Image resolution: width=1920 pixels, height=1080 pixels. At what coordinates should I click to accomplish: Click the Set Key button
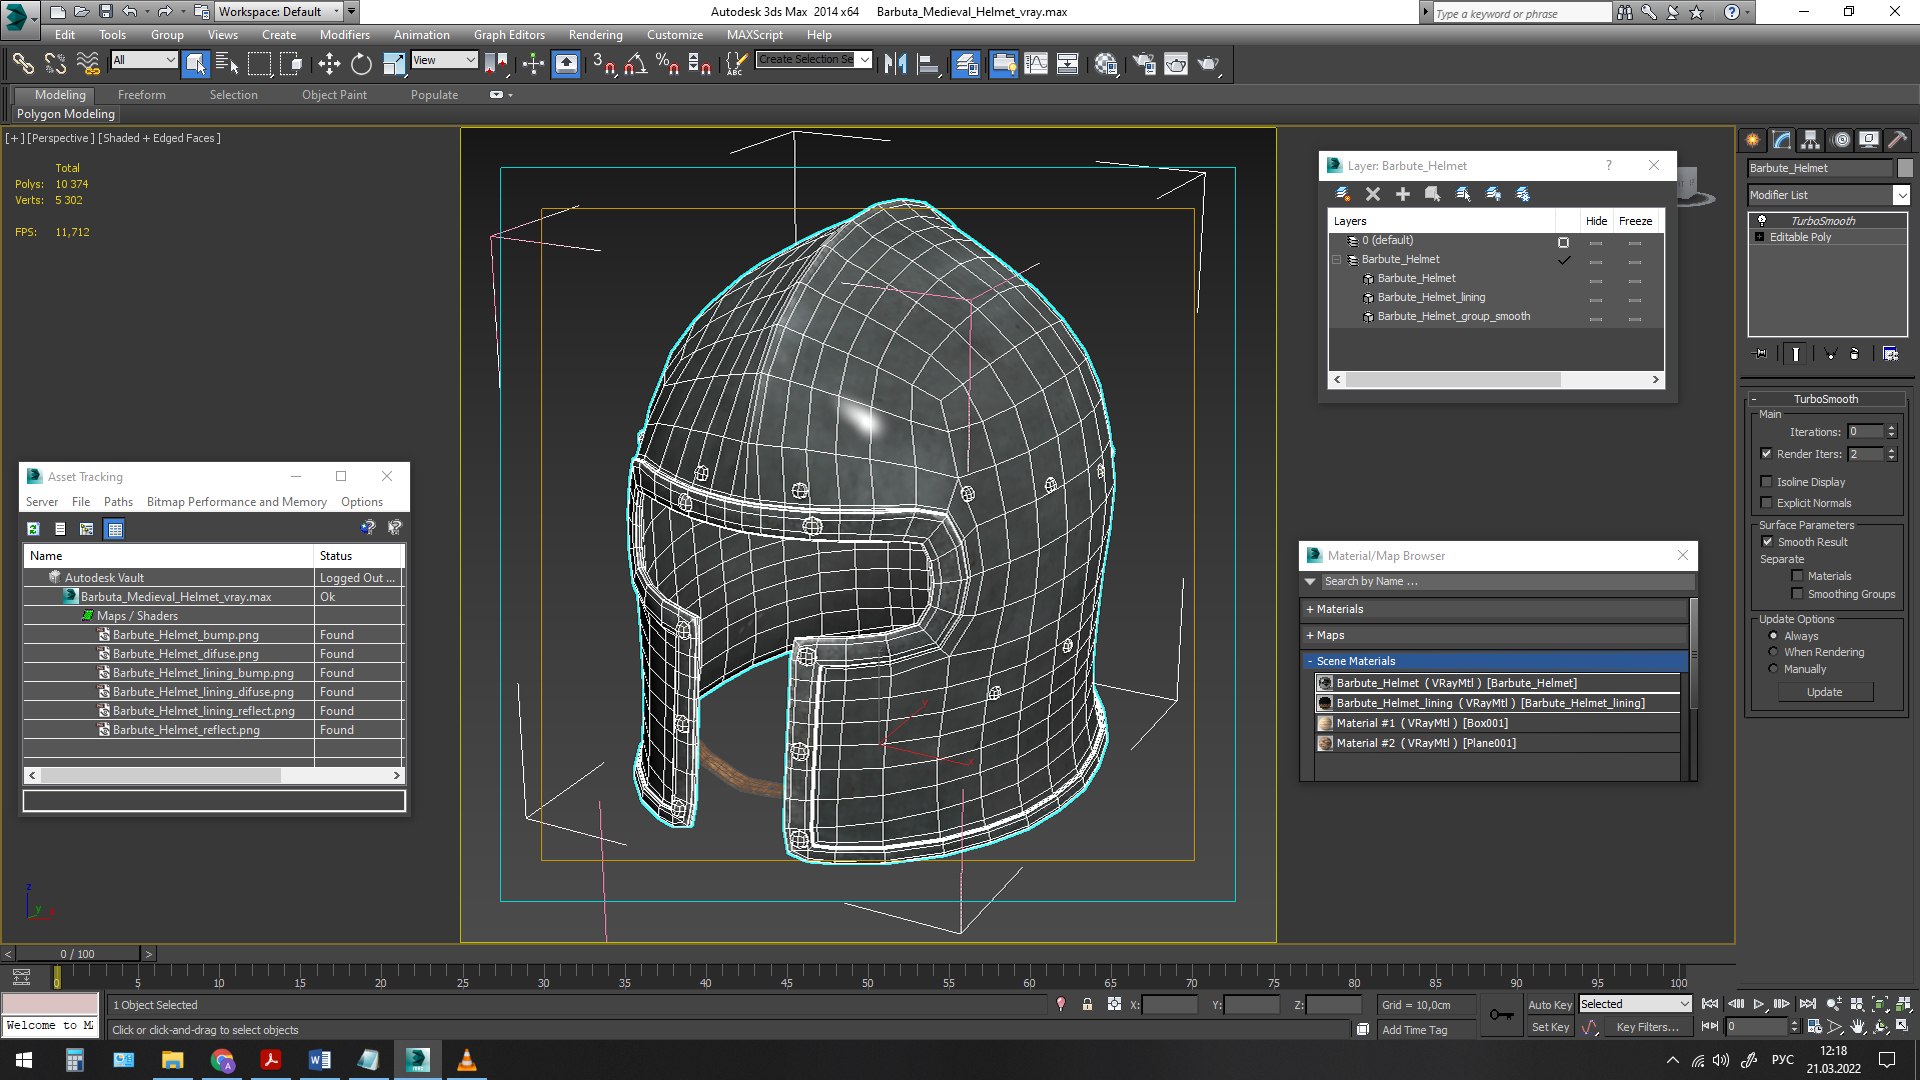click(1550, 1027)
